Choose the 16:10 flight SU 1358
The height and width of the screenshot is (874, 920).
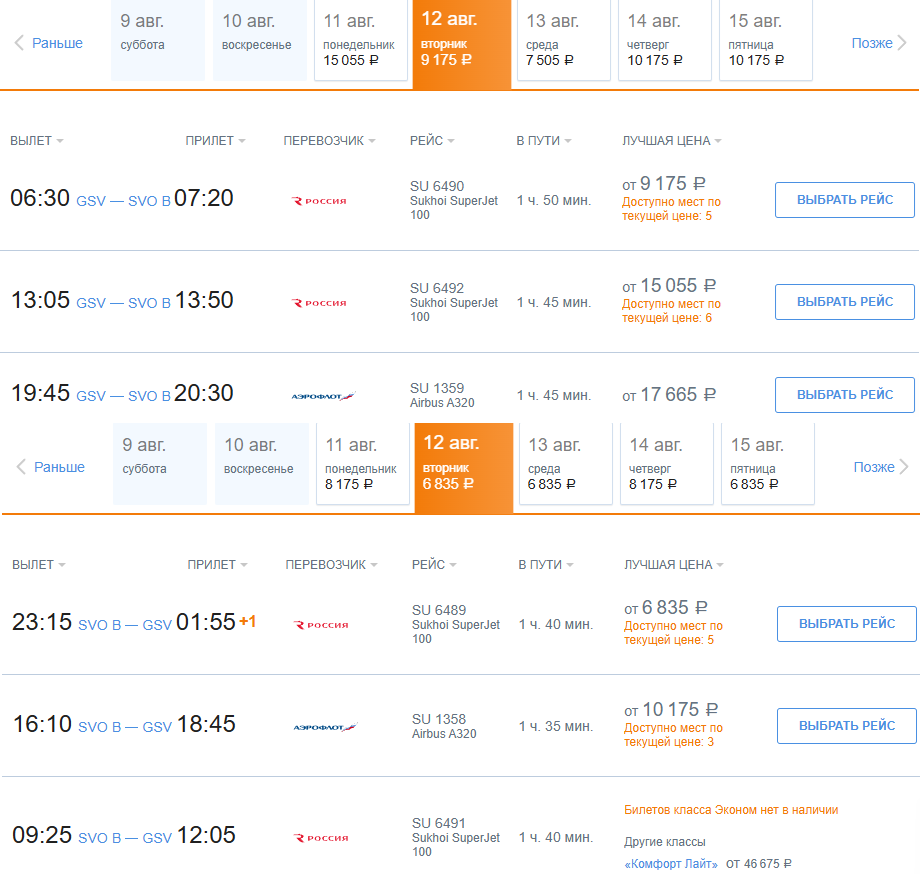[846, 726]
